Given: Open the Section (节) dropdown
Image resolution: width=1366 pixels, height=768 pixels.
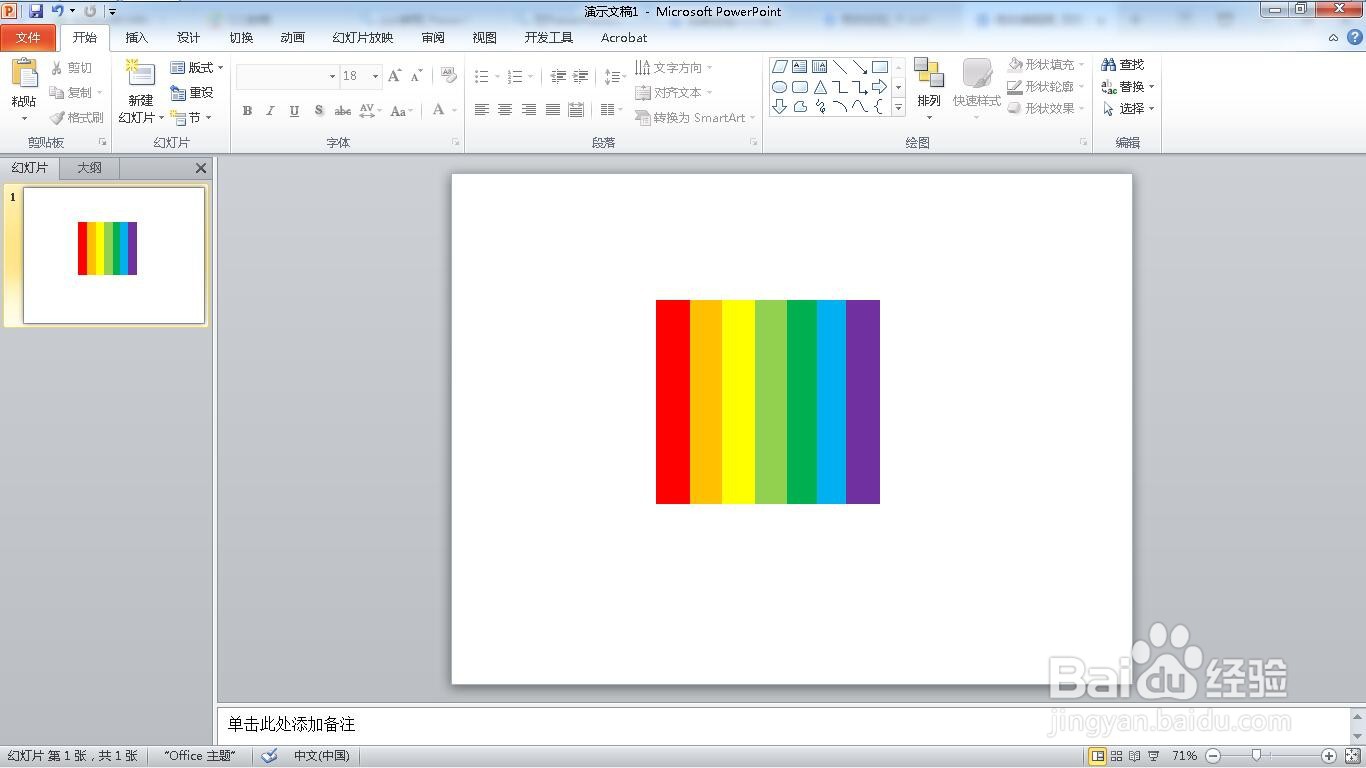Looking at the screenshot, I should pyautogui.click(x=190, y=118).
